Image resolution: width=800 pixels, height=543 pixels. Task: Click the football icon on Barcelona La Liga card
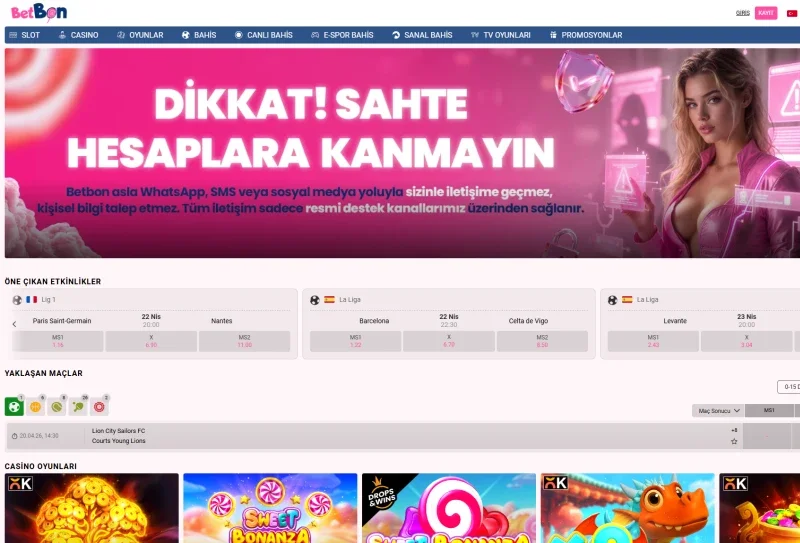click(315, 300)
